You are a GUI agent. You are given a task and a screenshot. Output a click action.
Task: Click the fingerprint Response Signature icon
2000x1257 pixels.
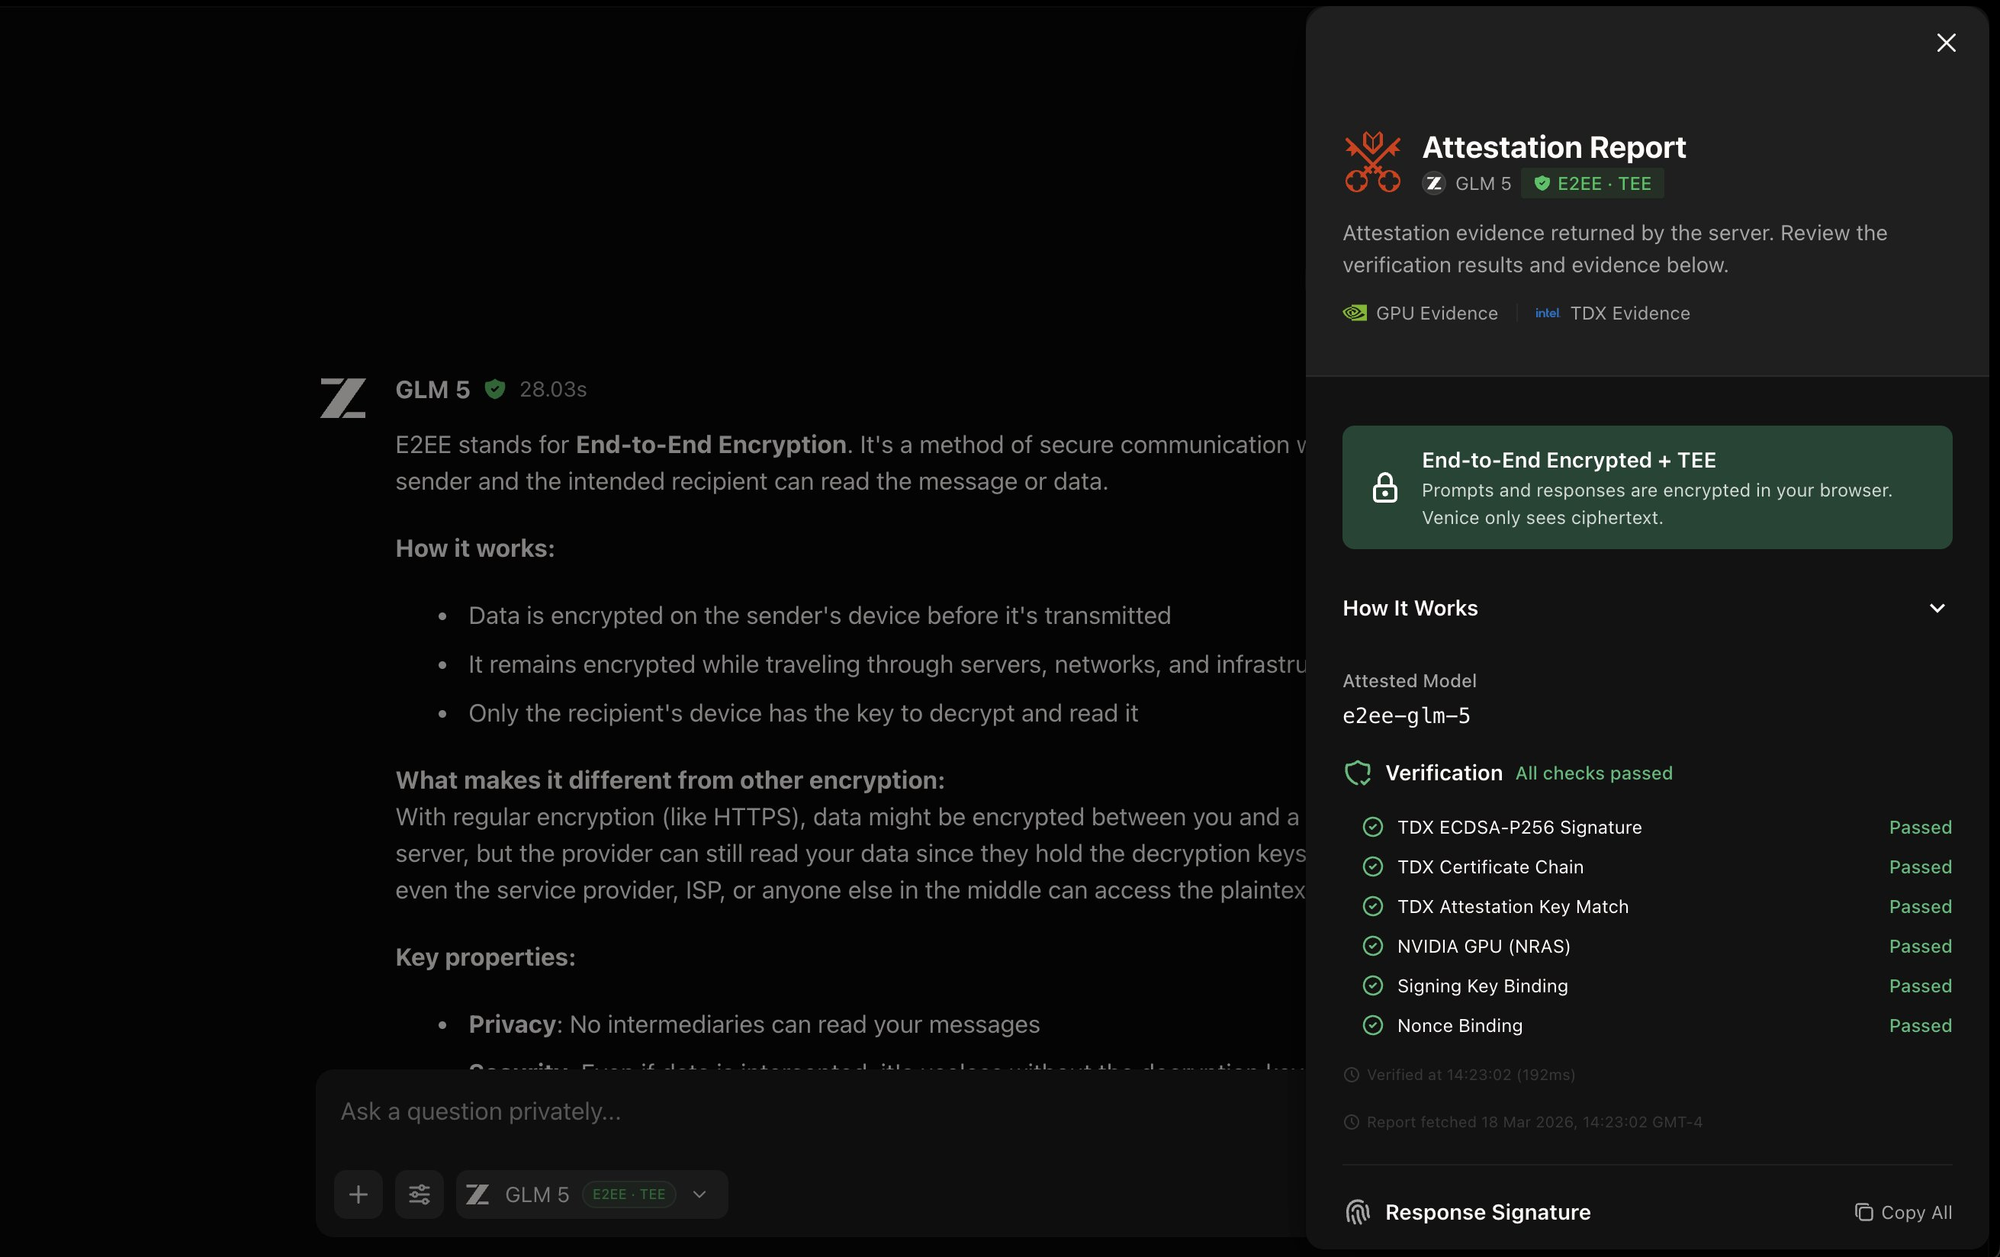tap(1357, 1212)
